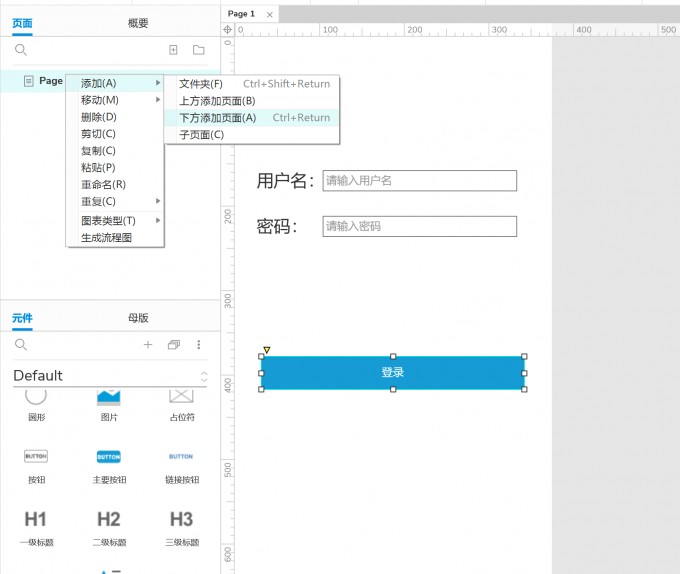Select 上方添加页面(B) in the submenu
The height and width of the screenshot is (574, 680).
pyautogui.click(x=252, y=101)
